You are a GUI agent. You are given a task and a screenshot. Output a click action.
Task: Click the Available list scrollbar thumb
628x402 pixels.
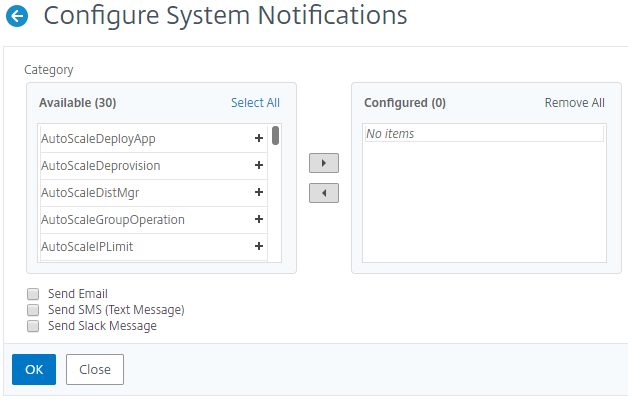coord(275,135)
